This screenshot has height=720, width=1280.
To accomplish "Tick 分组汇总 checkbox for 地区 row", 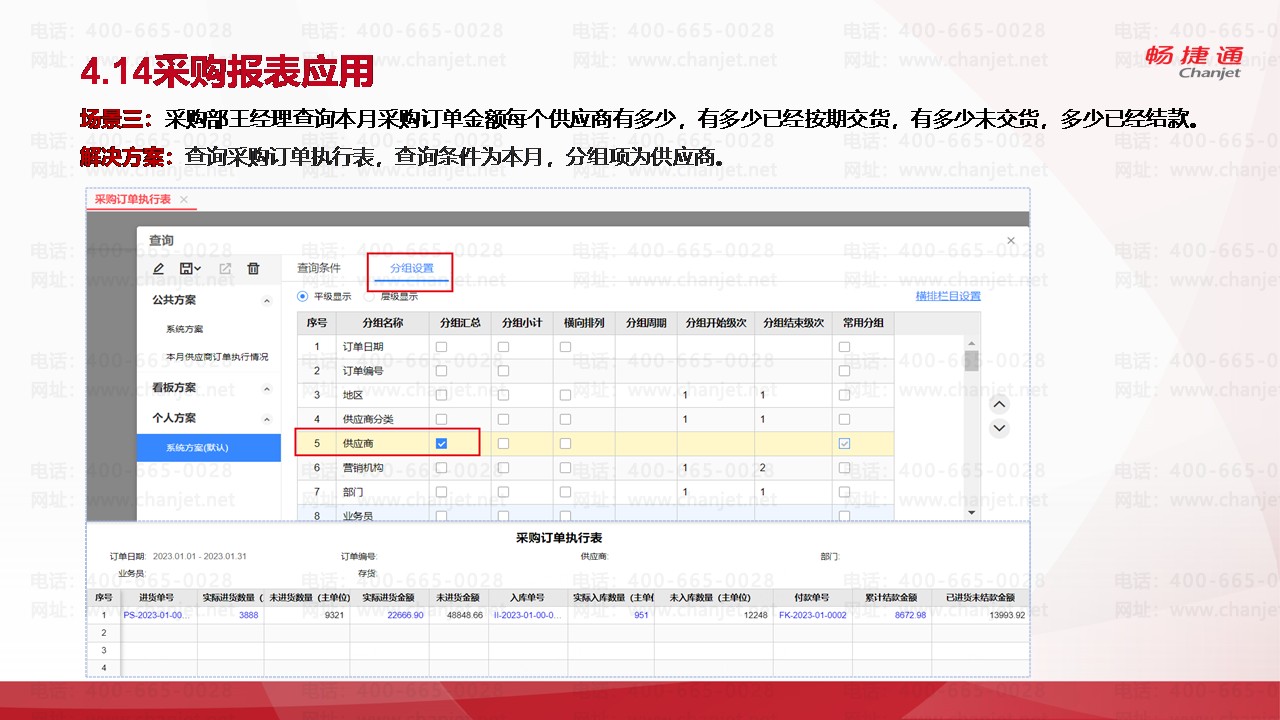I will tap(441, 395).
